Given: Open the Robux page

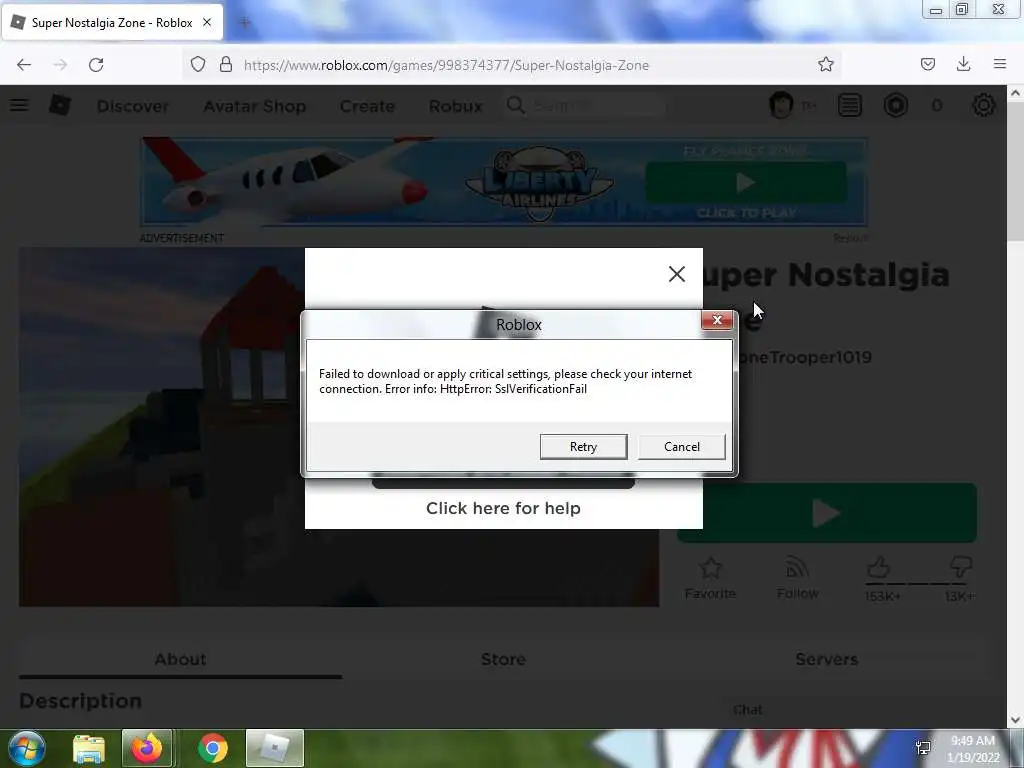Looking at the screenshot, I should tap(456, 106).
